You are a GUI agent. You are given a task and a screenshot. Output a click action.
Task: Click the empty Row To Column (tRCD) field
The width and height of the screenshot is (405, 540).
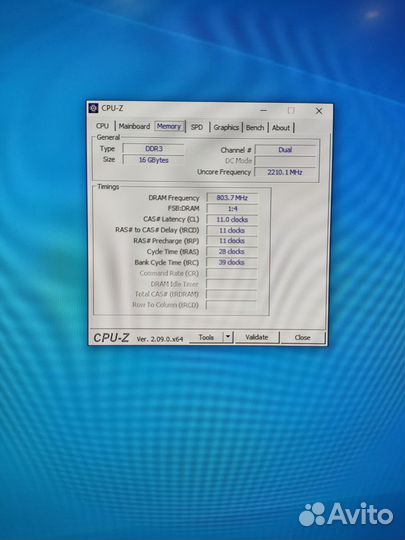(231, 305)
